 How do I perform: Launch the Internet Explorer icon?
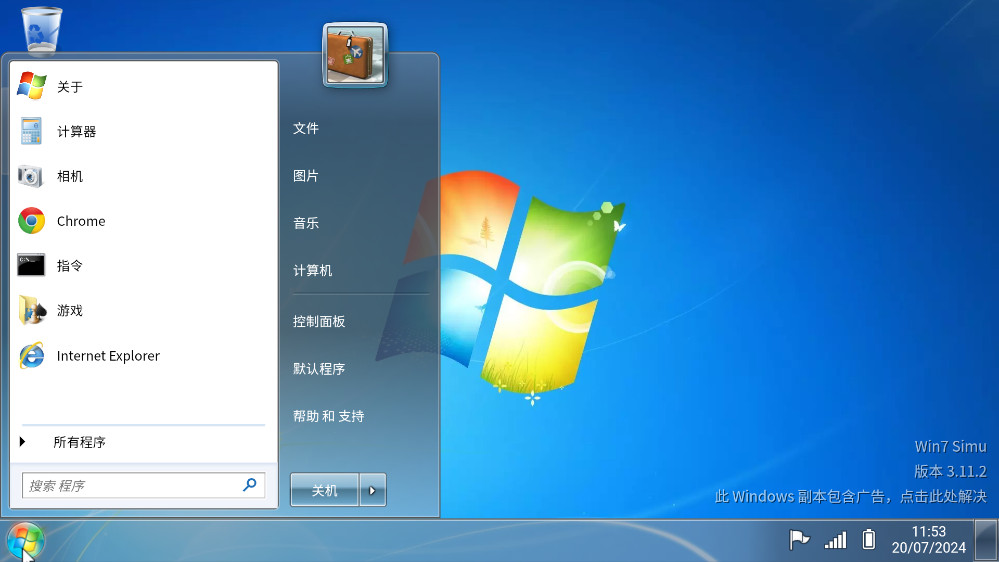[x=32, y=356]
